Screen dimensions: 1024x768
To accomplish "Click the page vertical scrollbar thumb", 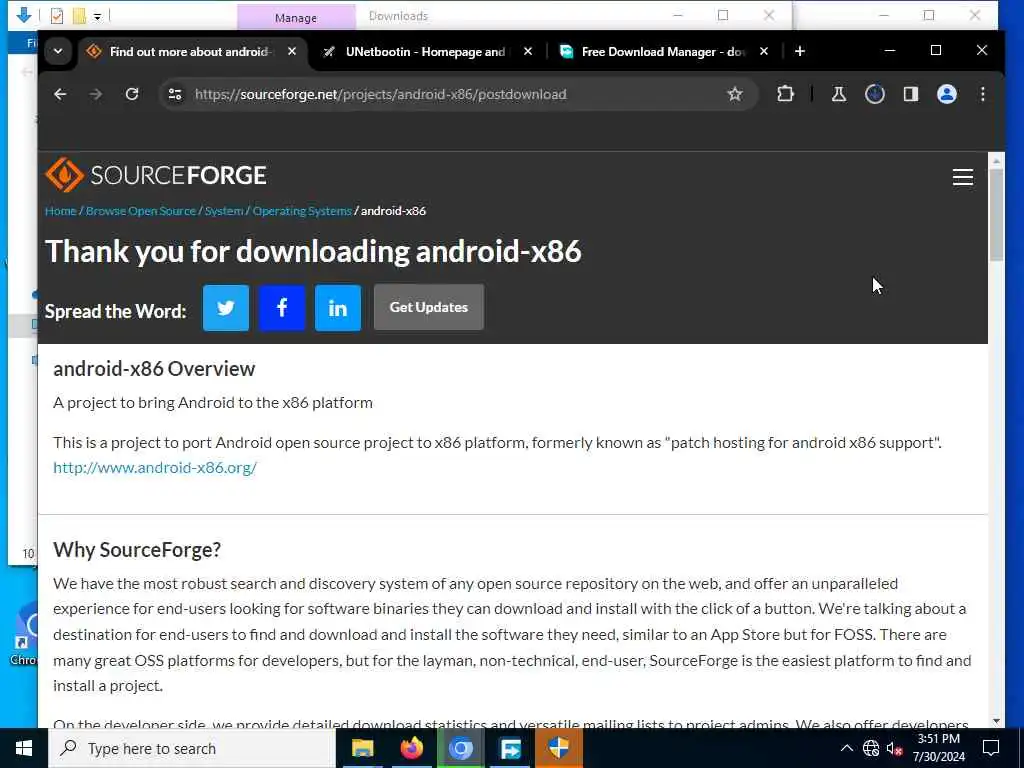I will [996, 215].
